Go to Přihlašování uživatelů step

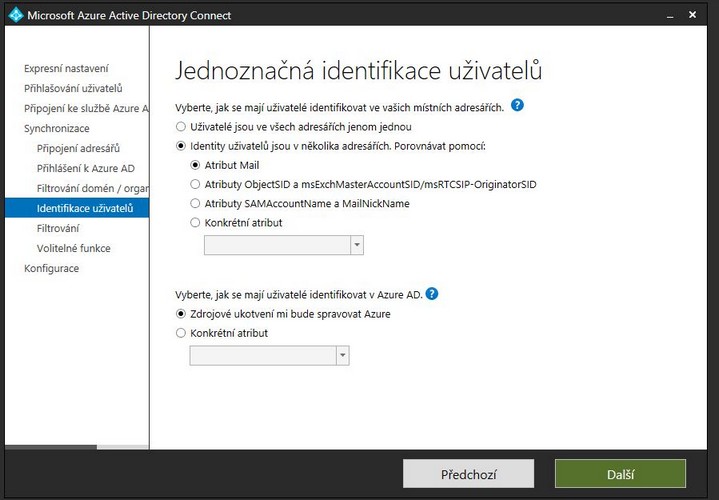click(x=73, y=88)
